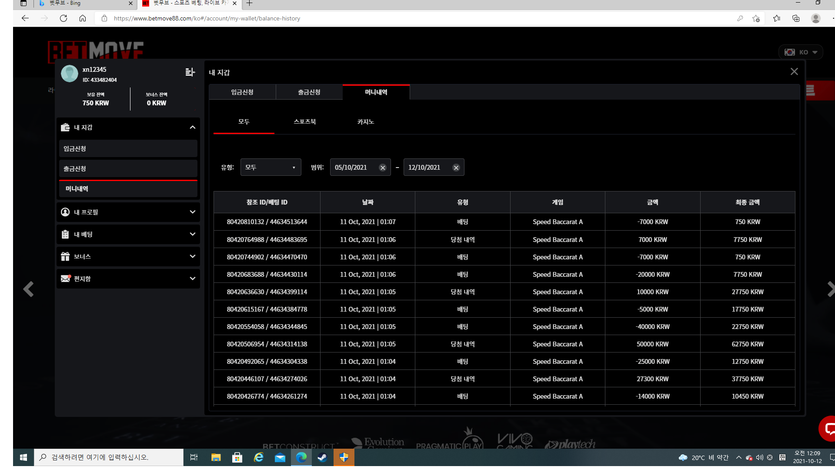Open the red hamburger menu on the site
The image size is (835, 470).
(810, 90)
